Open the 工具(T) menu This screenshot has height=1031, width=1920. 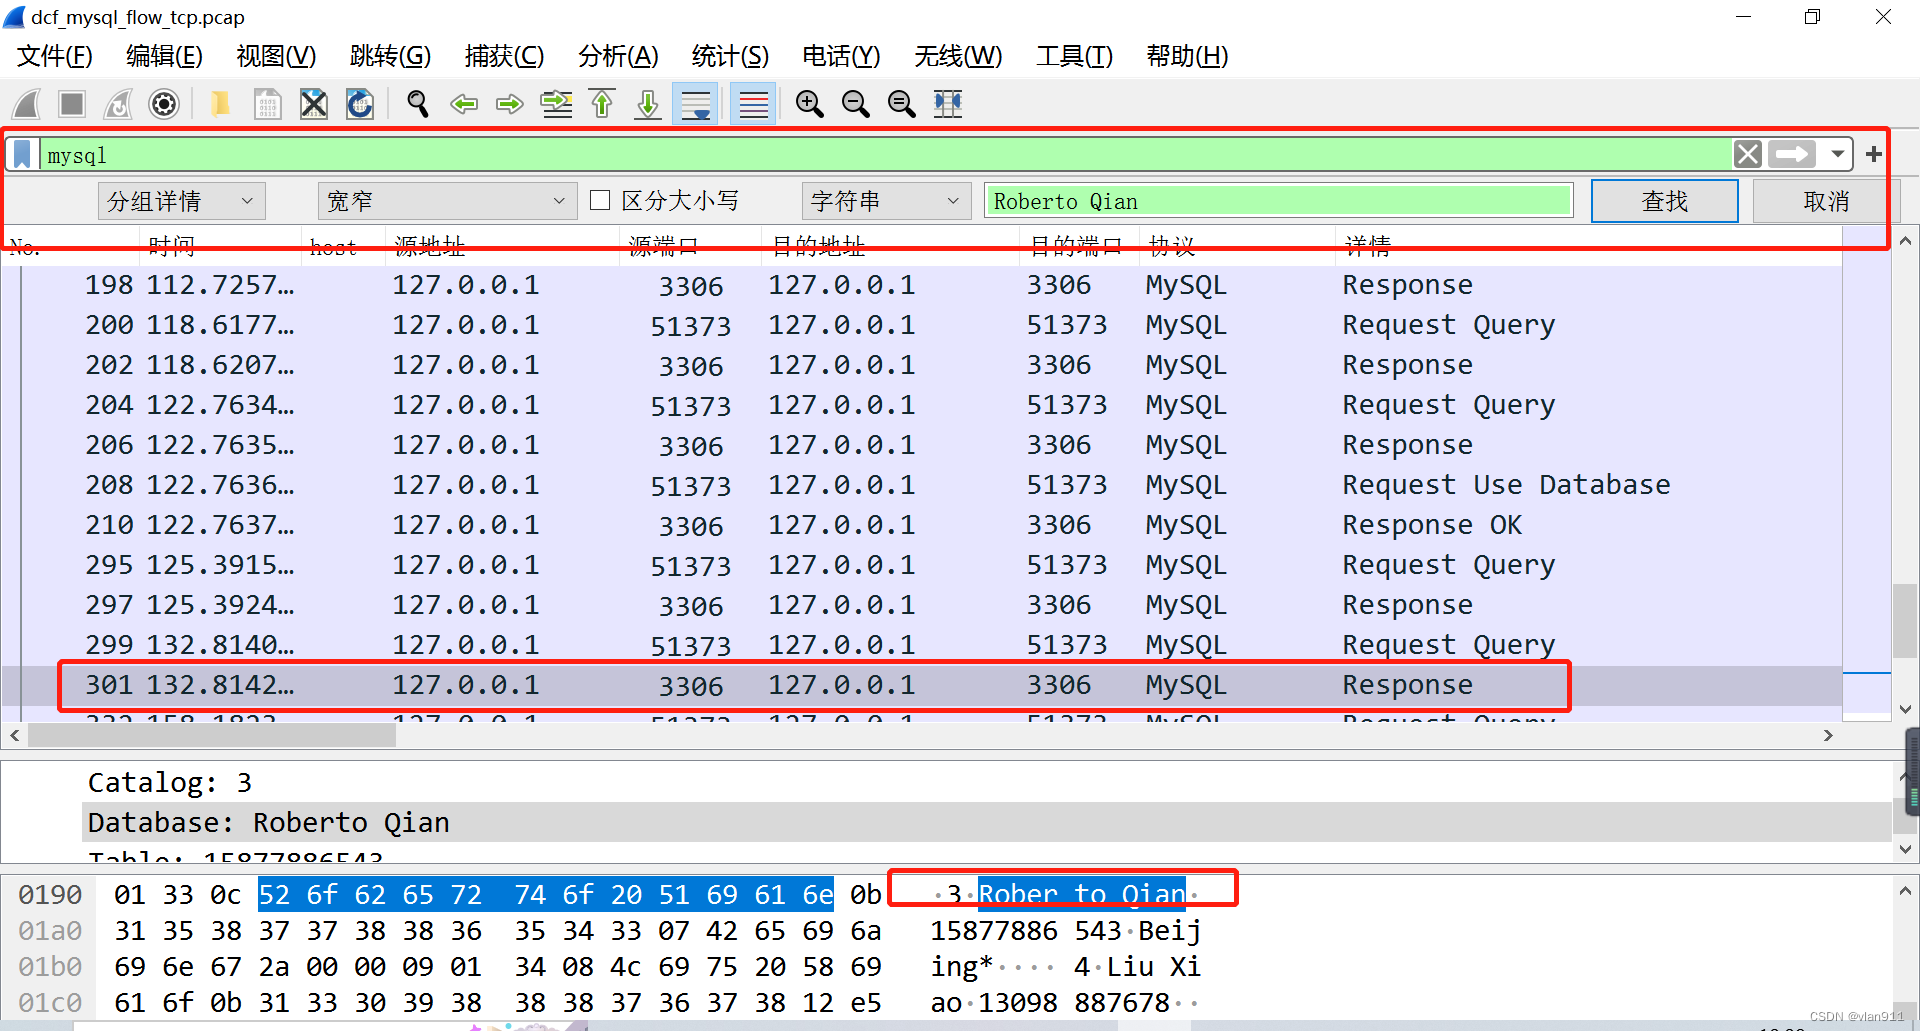(1074, 56)
